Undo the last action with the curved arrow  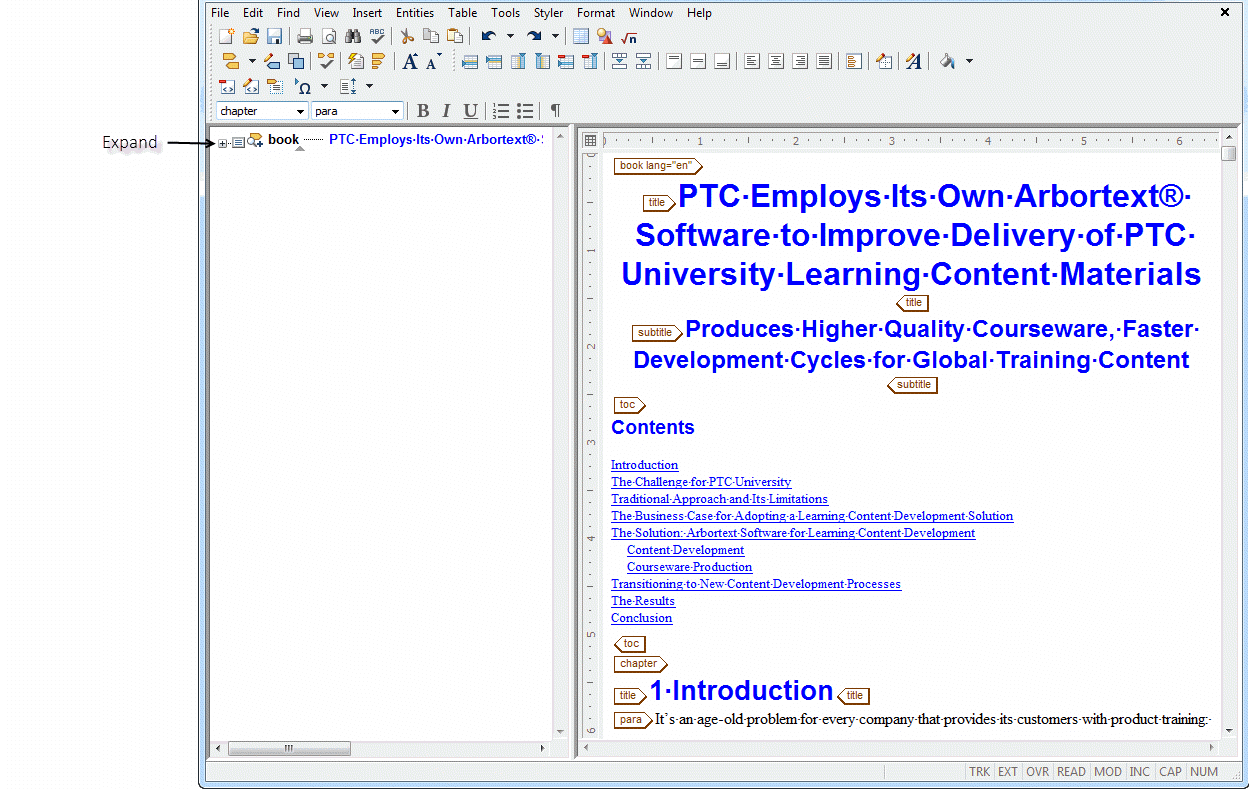(489, 36)
